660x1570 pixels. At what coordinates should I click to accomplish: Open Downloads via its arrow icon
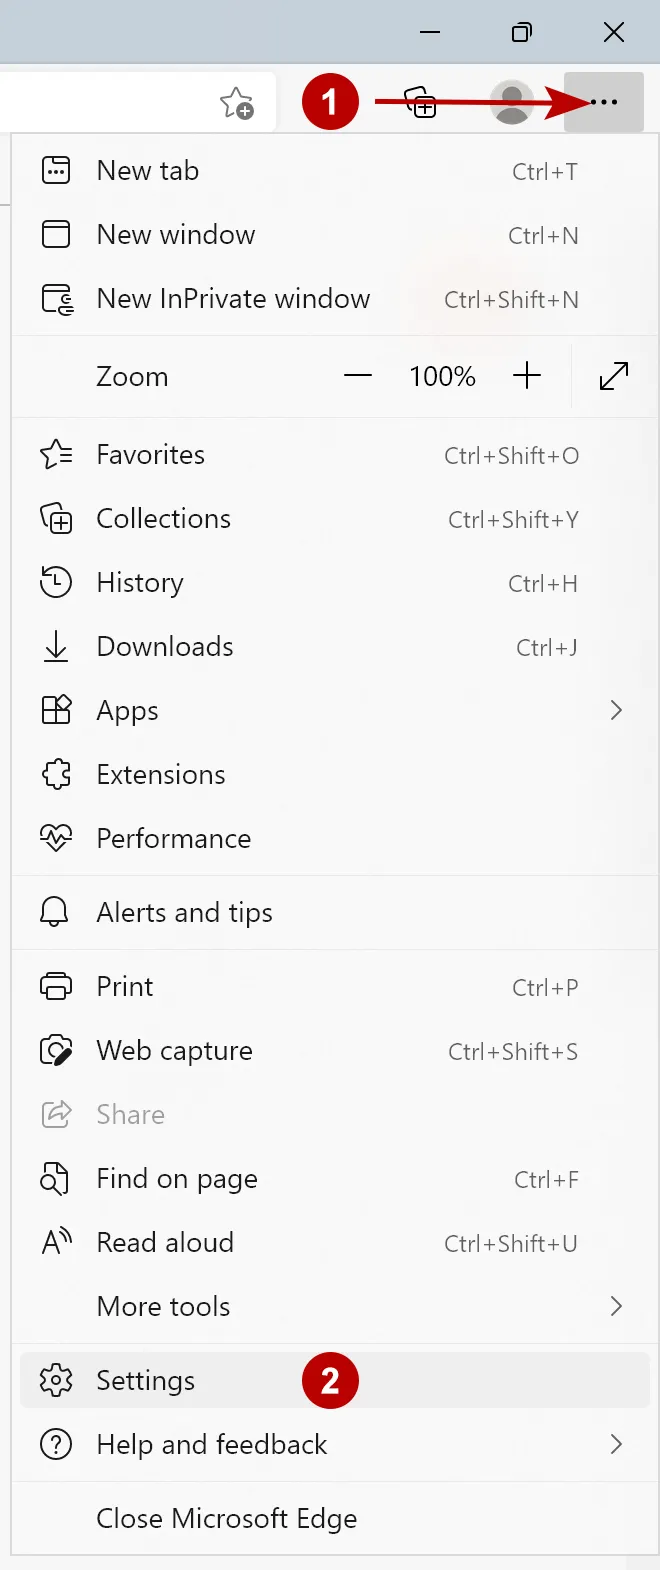[57, 646]
